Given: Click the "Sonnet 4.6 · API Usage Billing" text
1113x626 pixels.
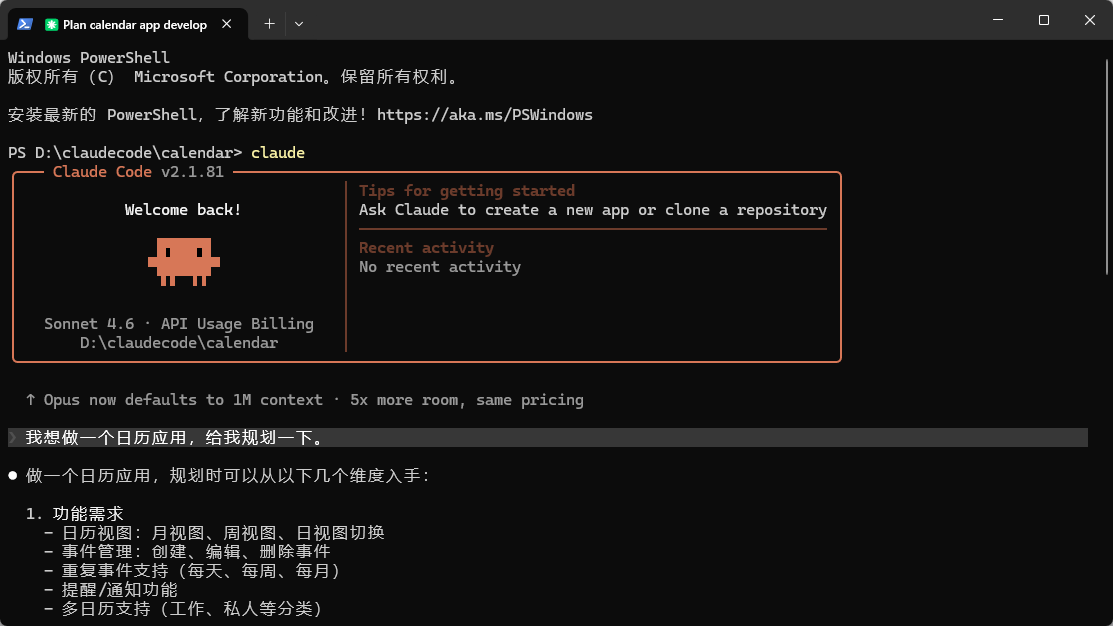Looking at the screenshot, I should 179,324.
